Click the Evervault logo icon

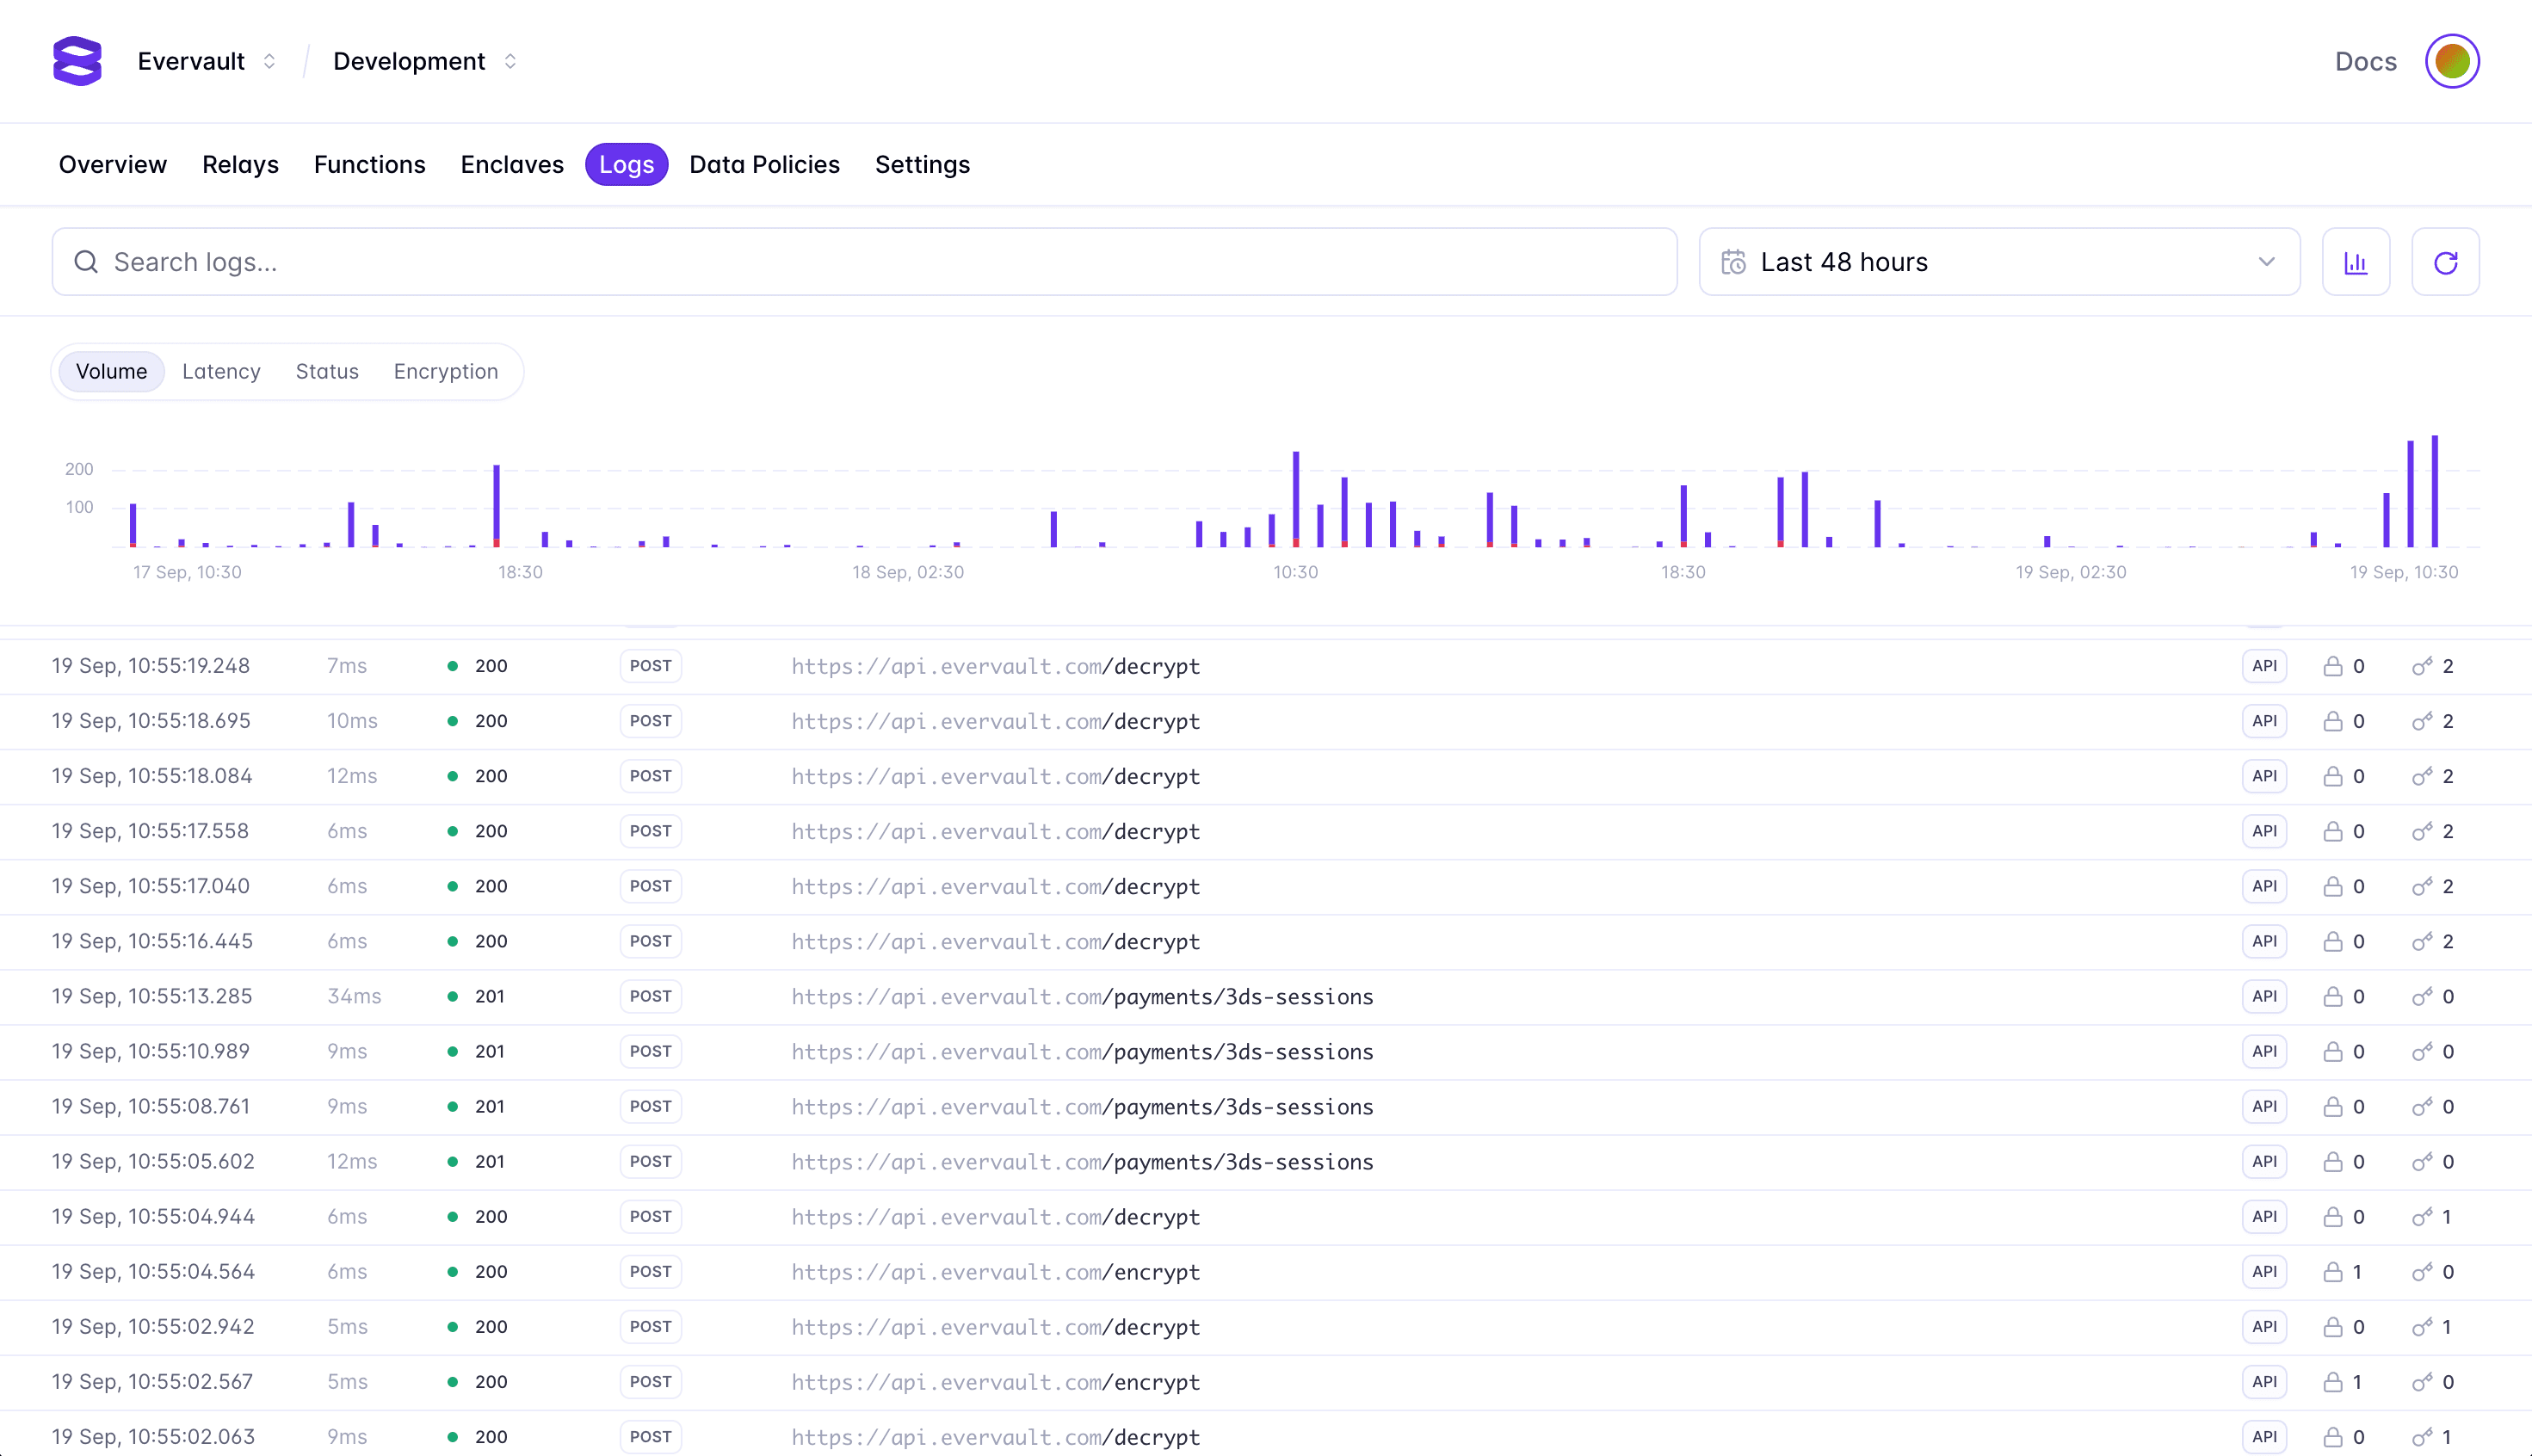(x=77, y=61)
